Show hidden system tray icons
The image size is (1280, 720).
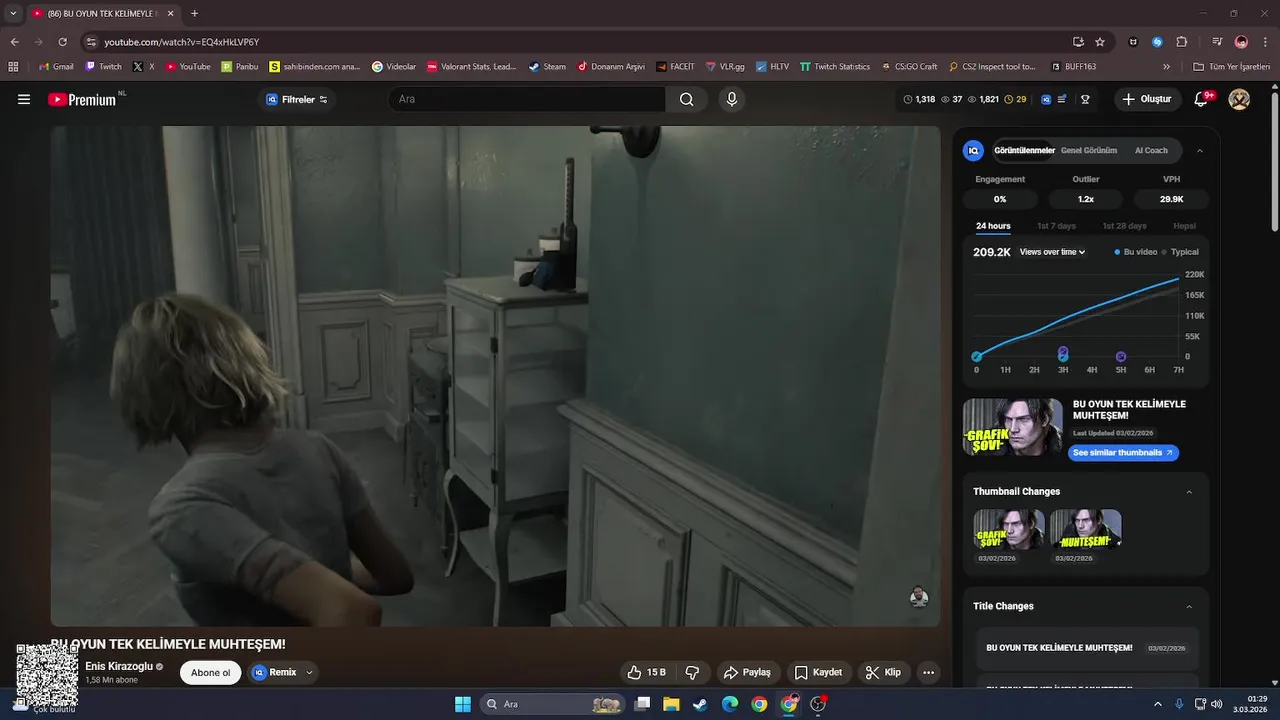[1158, 704]
